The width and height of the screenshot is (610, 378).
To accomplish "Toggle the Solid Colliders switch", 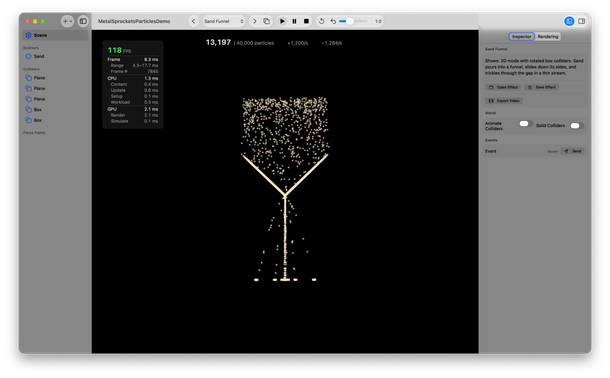I will pos(577,126).
